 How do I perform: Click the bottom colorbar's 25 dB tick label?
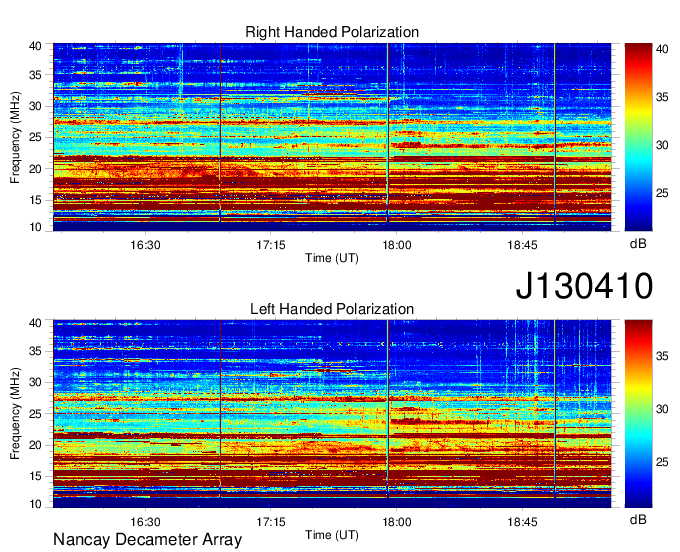(x=662, y=462)
